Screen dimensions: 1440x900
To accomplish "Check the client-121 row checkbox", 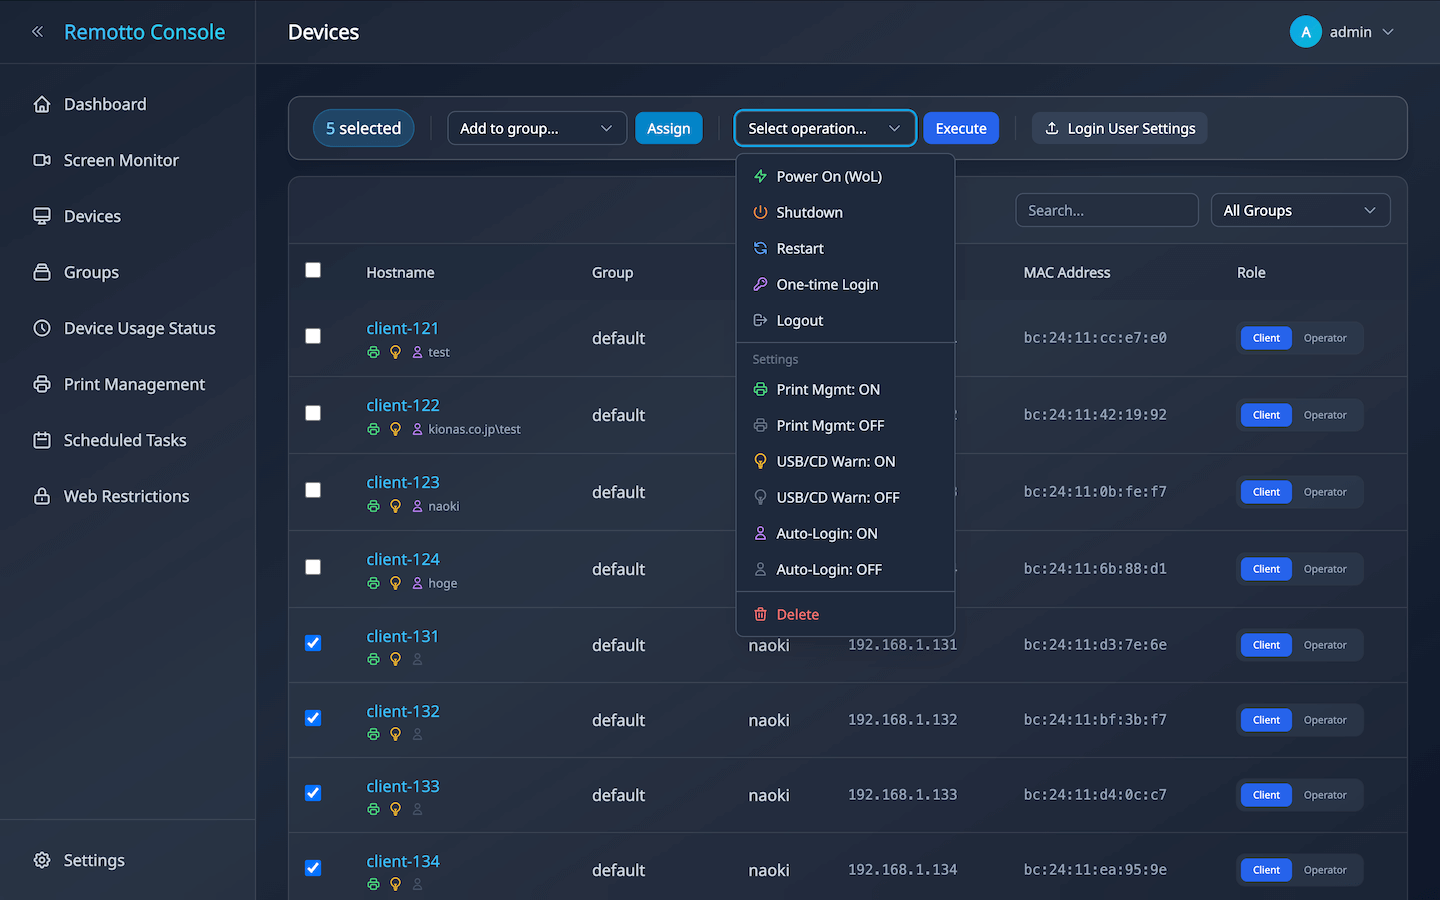I will click(313, 336).
